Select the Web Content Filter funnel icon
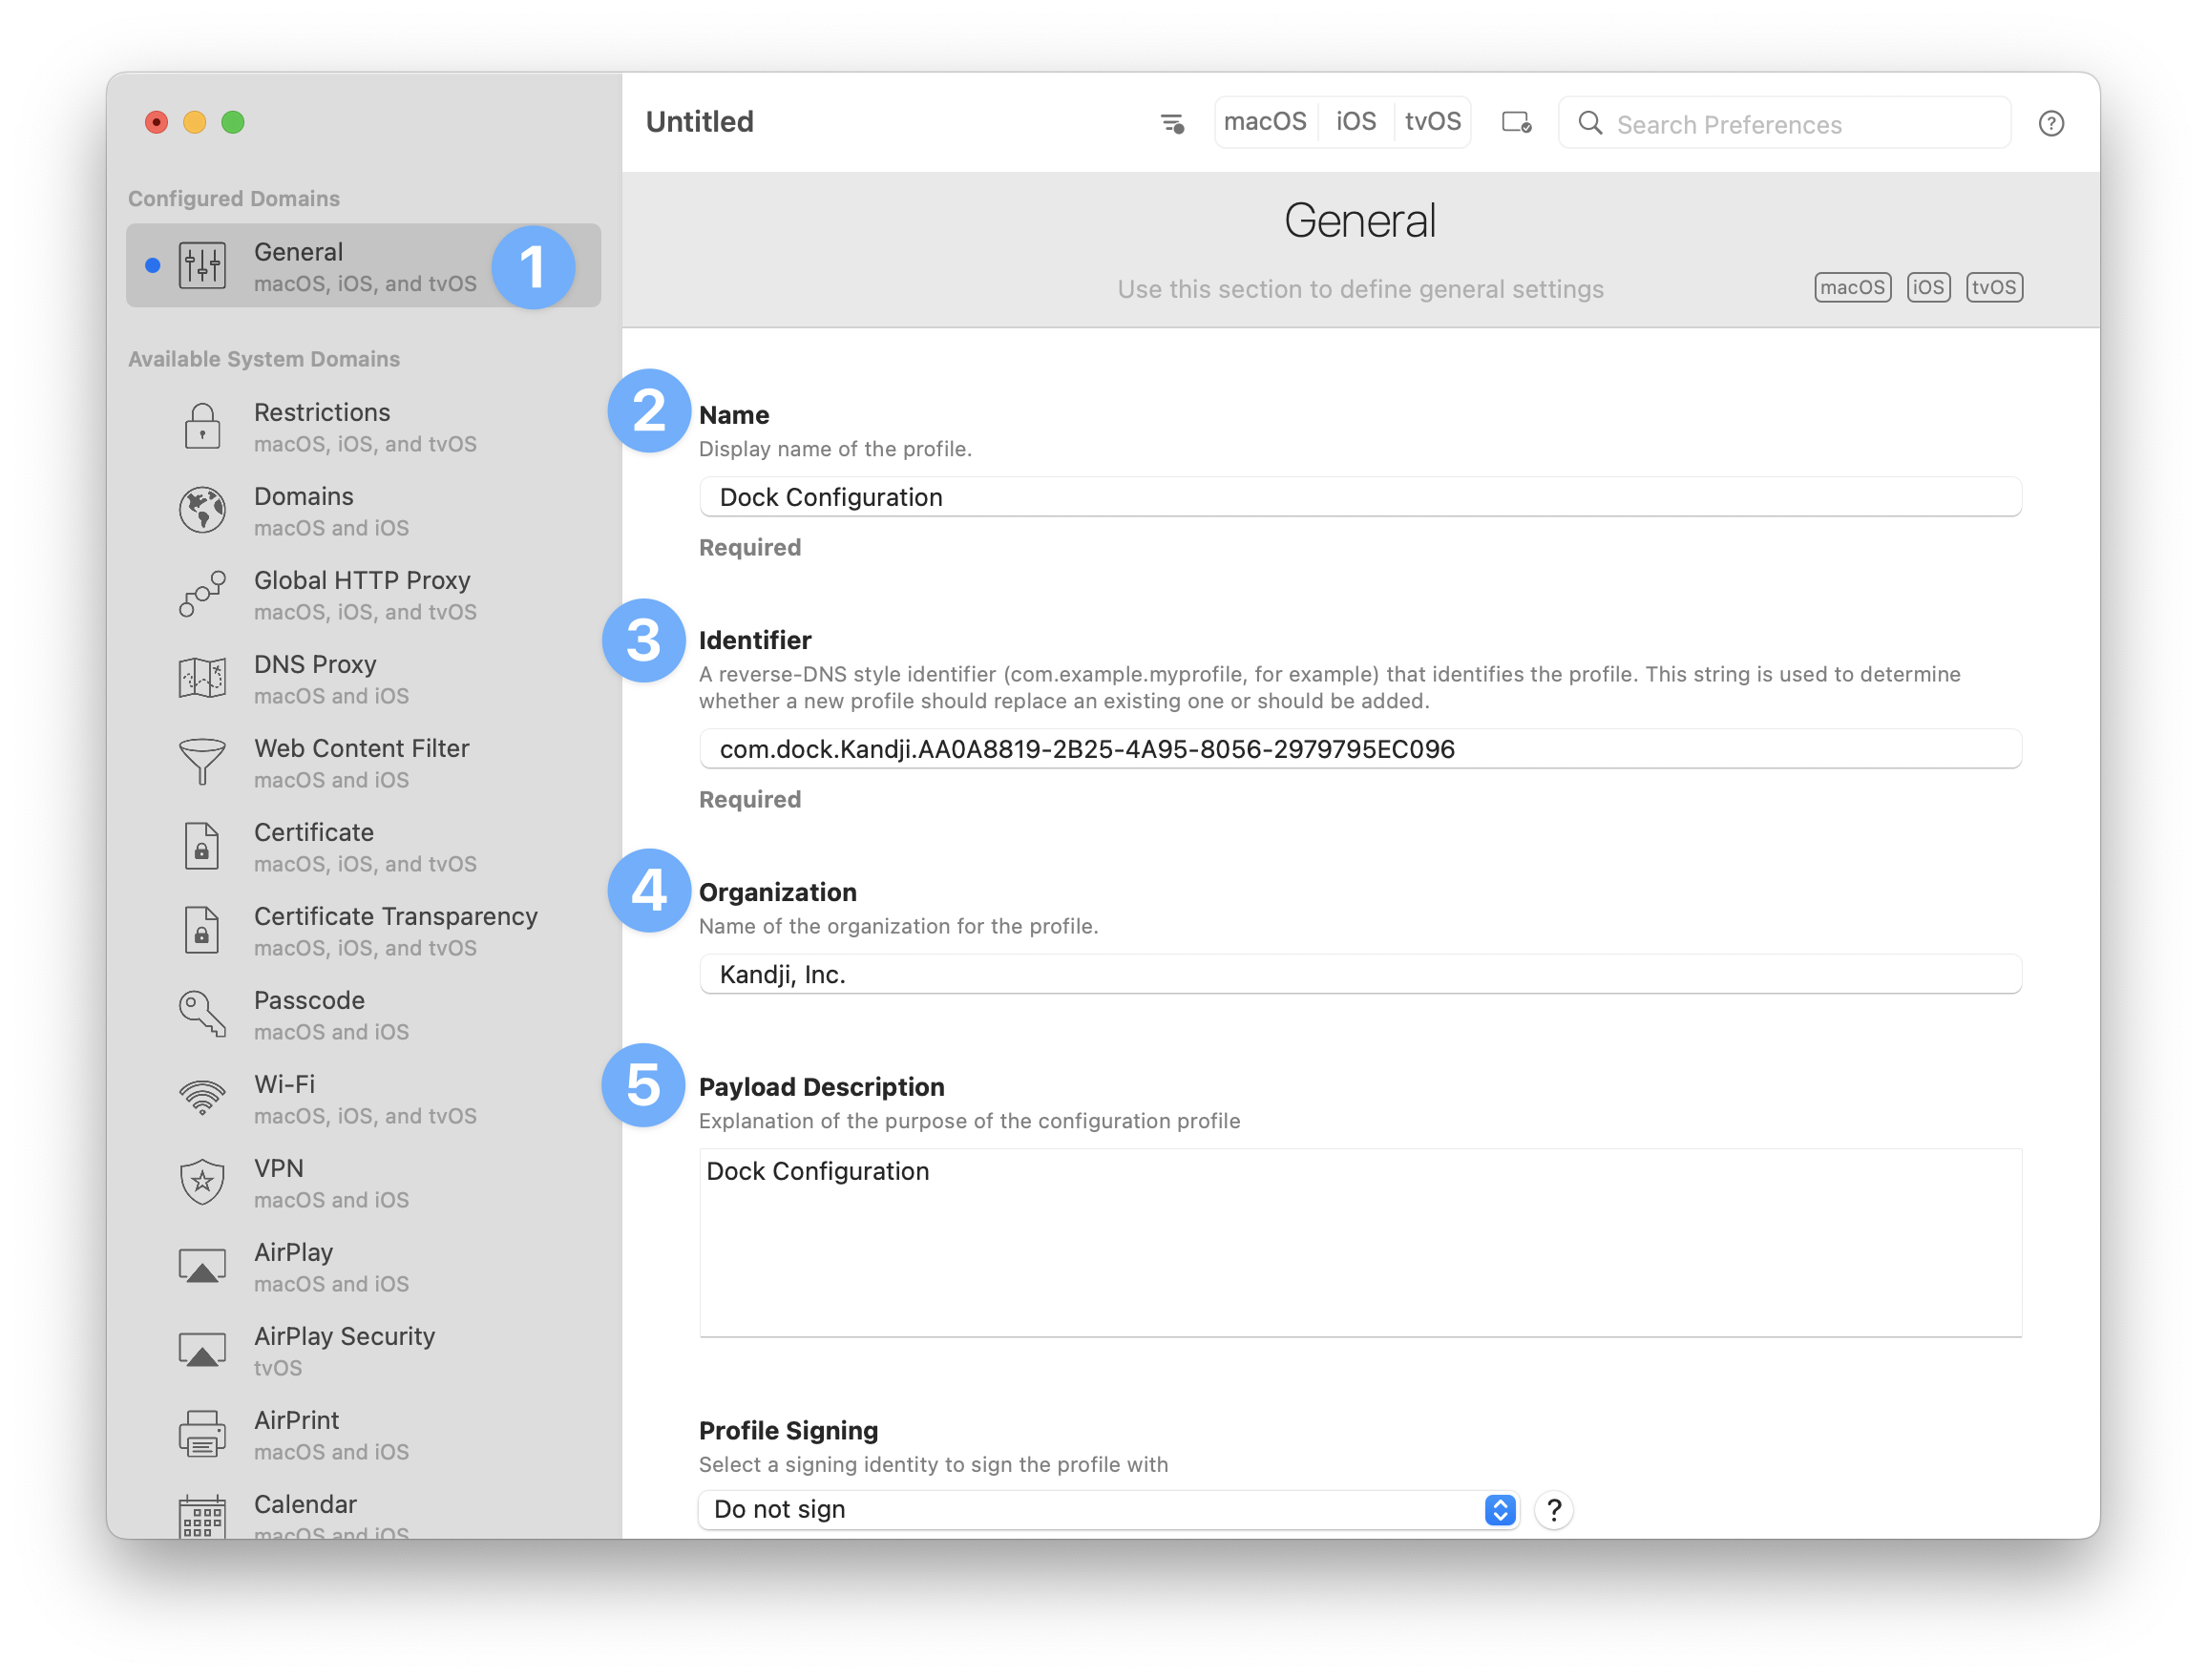The height and width of the screenshot is (1680, 2207). [x=202, y=762]
